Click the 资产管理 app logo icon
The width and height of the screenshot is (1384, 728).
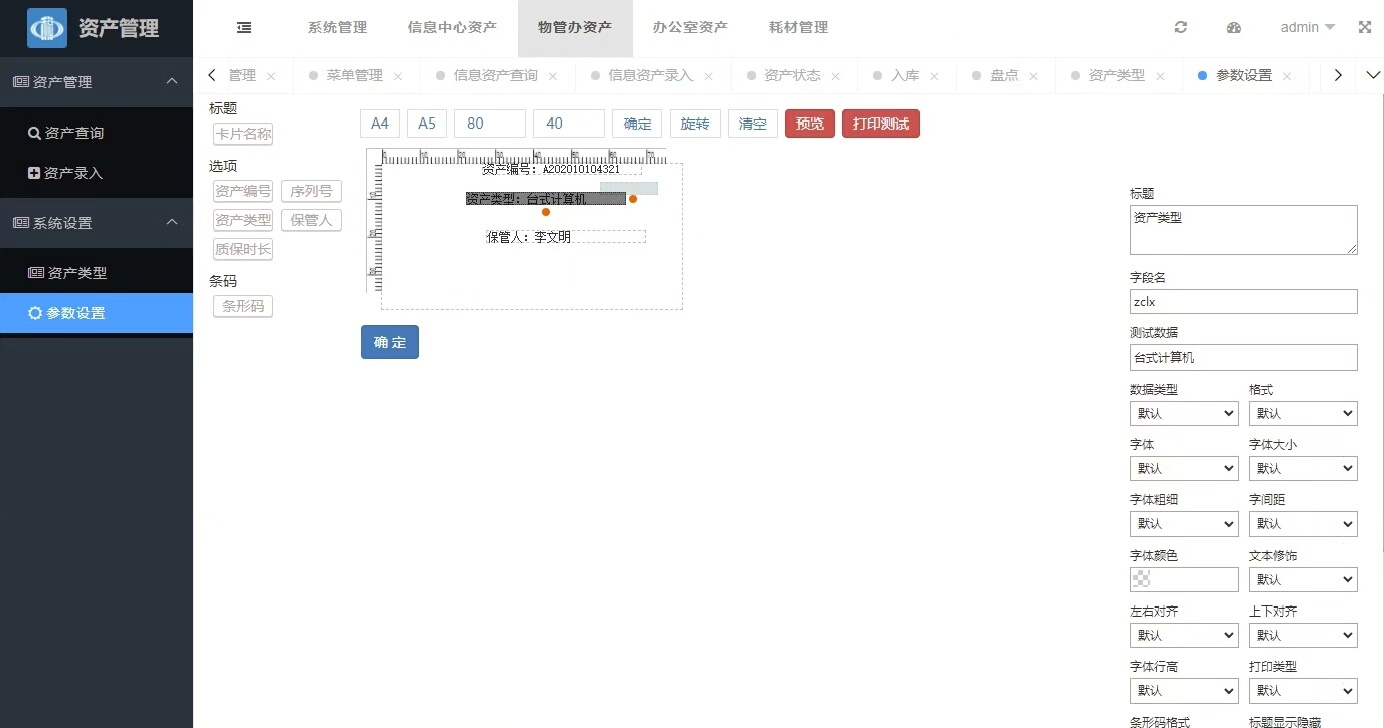(47, 28)
